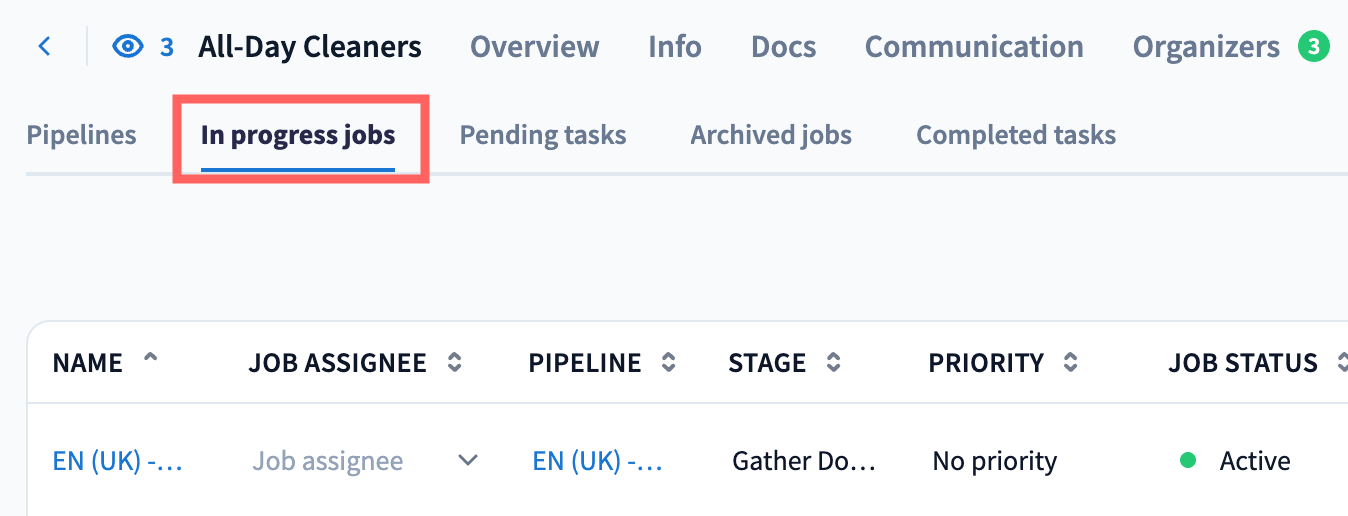This screenshot has width=1348, height=516.
Task: Open the EN (UK) pipeline link
Action: (597, 461)
